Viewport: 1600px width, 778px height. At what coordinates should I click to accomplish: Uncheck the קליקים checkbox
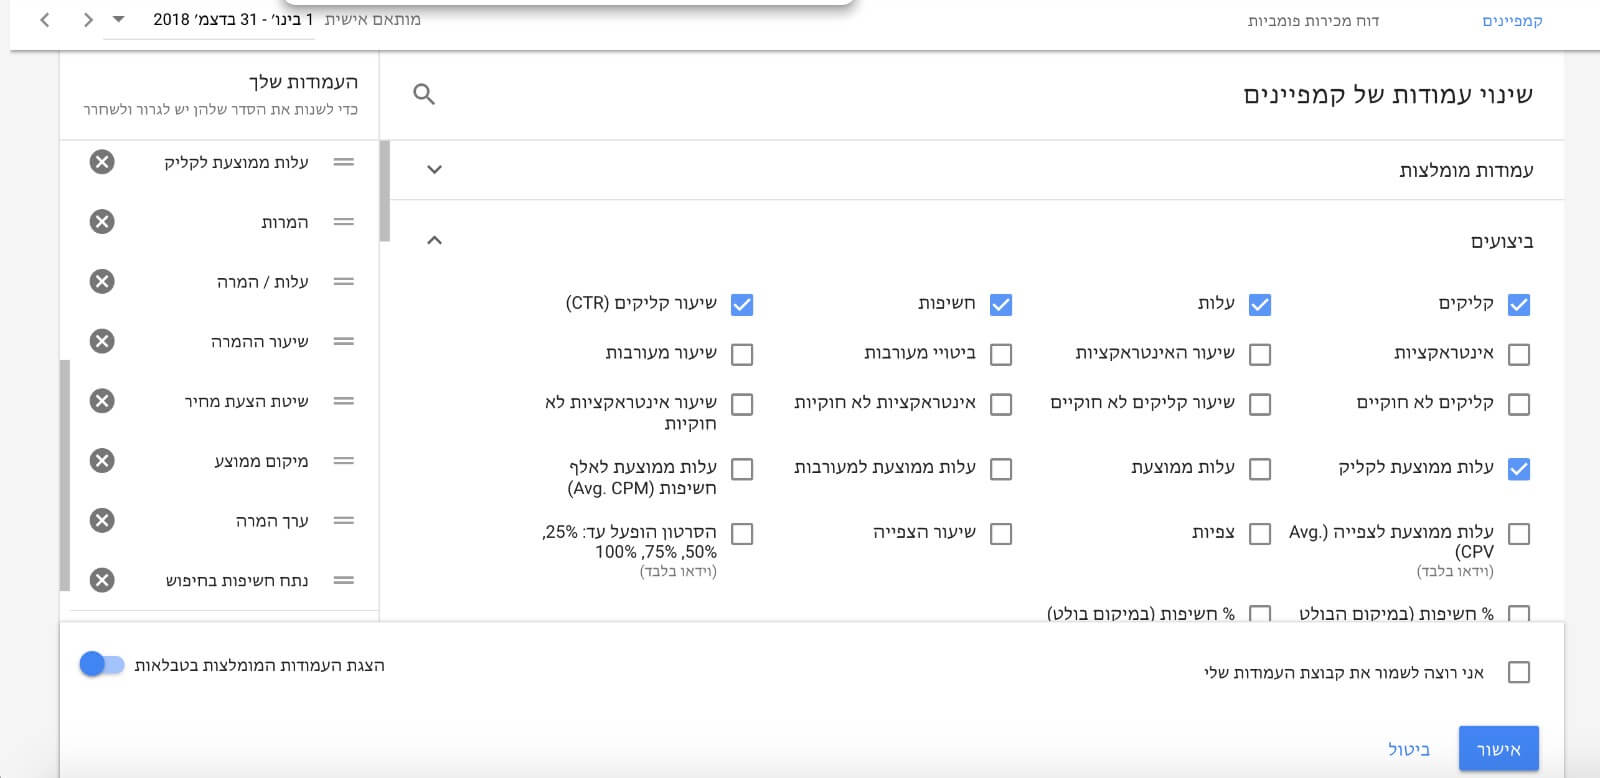[x=1519, y=305]
